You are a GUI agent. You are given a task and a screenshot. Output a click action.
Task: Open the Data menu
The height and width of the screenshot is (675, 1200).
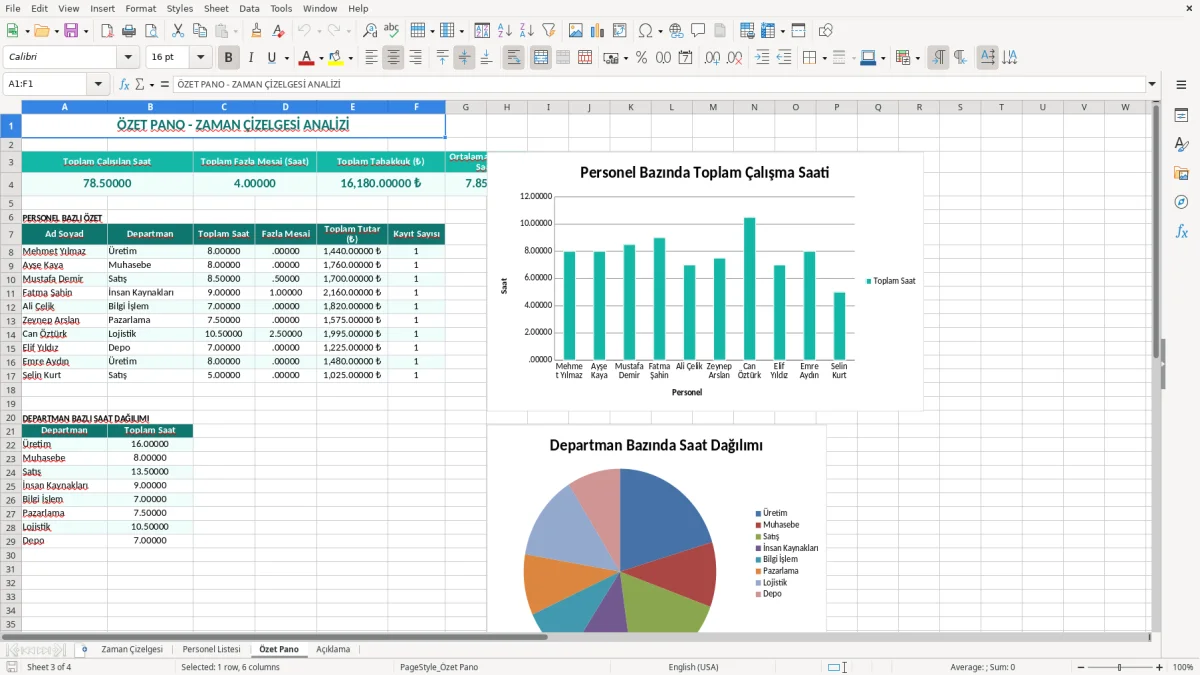click(x=249, y=8)
